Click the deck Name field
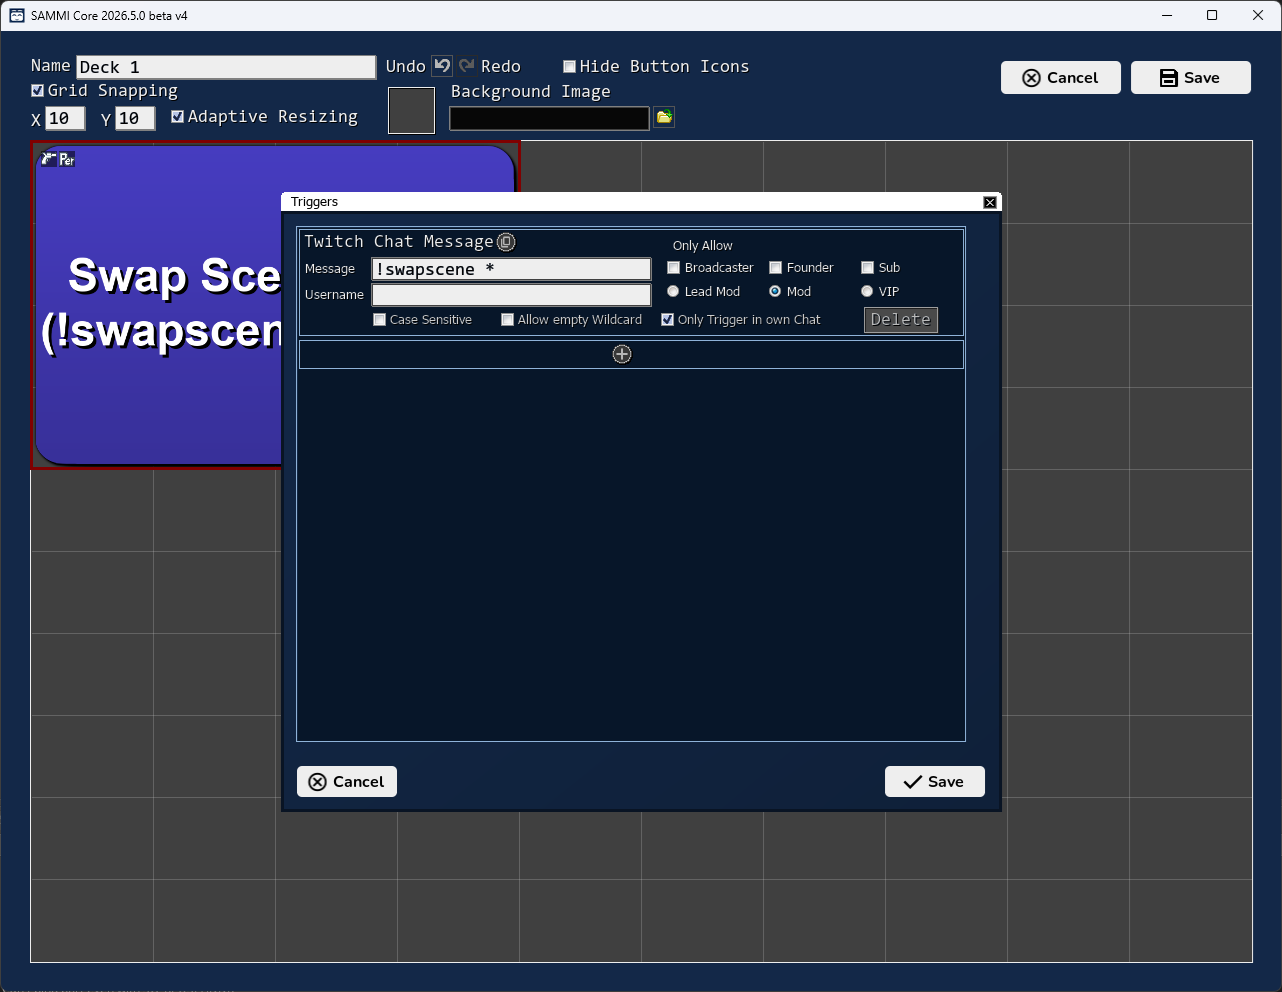The height and width of the screenshot is (992, 1282). tap(226, 67)
